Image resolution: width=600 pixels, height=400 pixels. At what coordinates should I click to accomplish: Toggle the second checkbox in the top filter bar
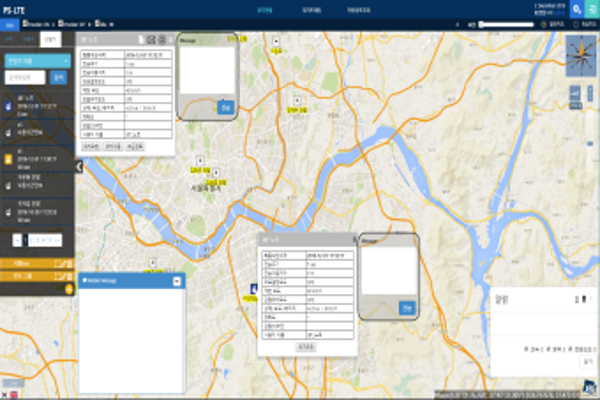[x=60, y=23]
